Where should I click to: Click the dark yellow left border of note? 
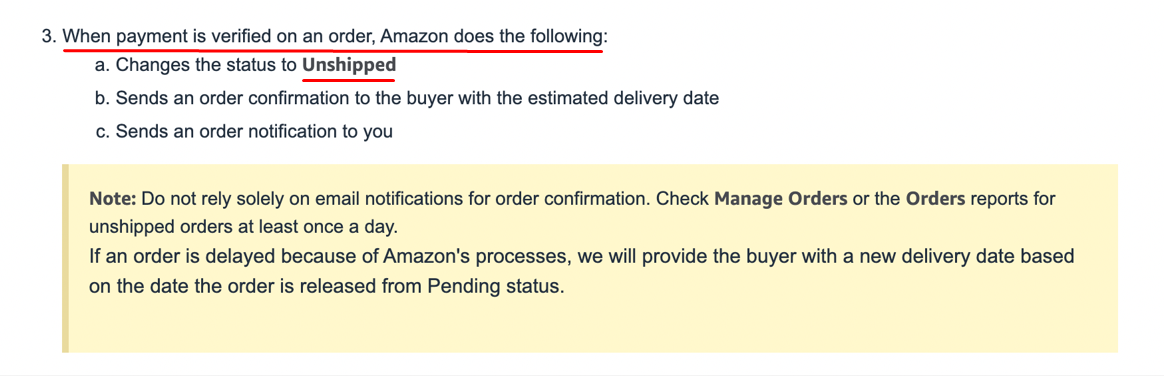coord(65,258)
